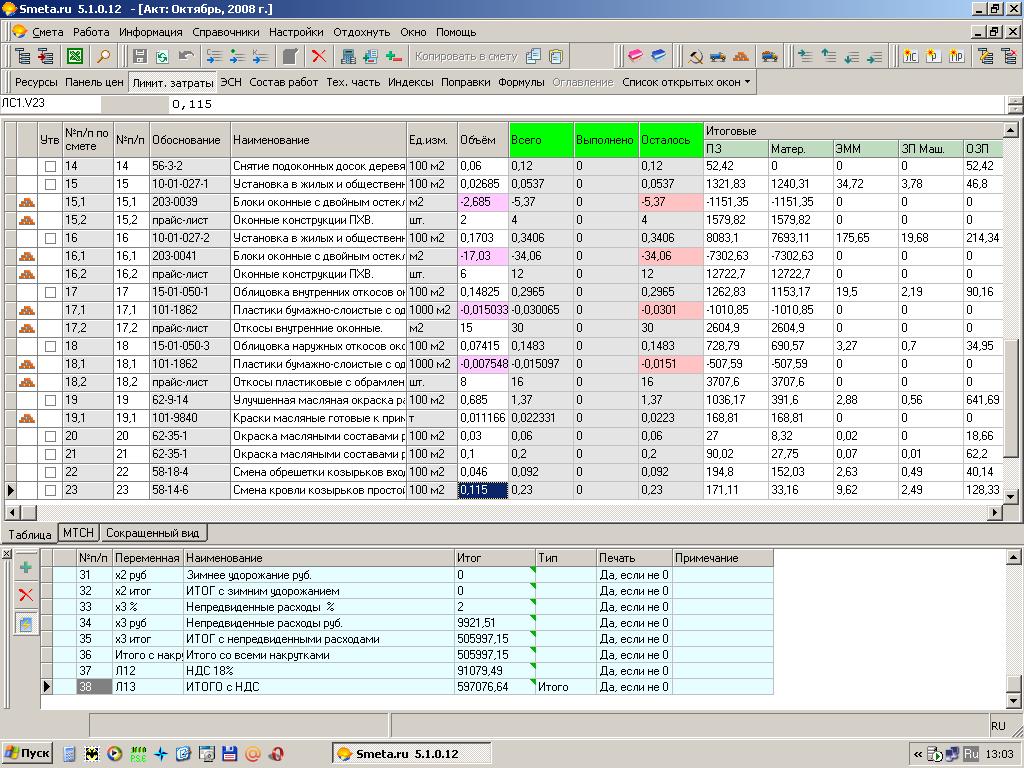Click the pink eraser book icon
The width and height of the screenshot is (1024, 768).
click(635, 56)
